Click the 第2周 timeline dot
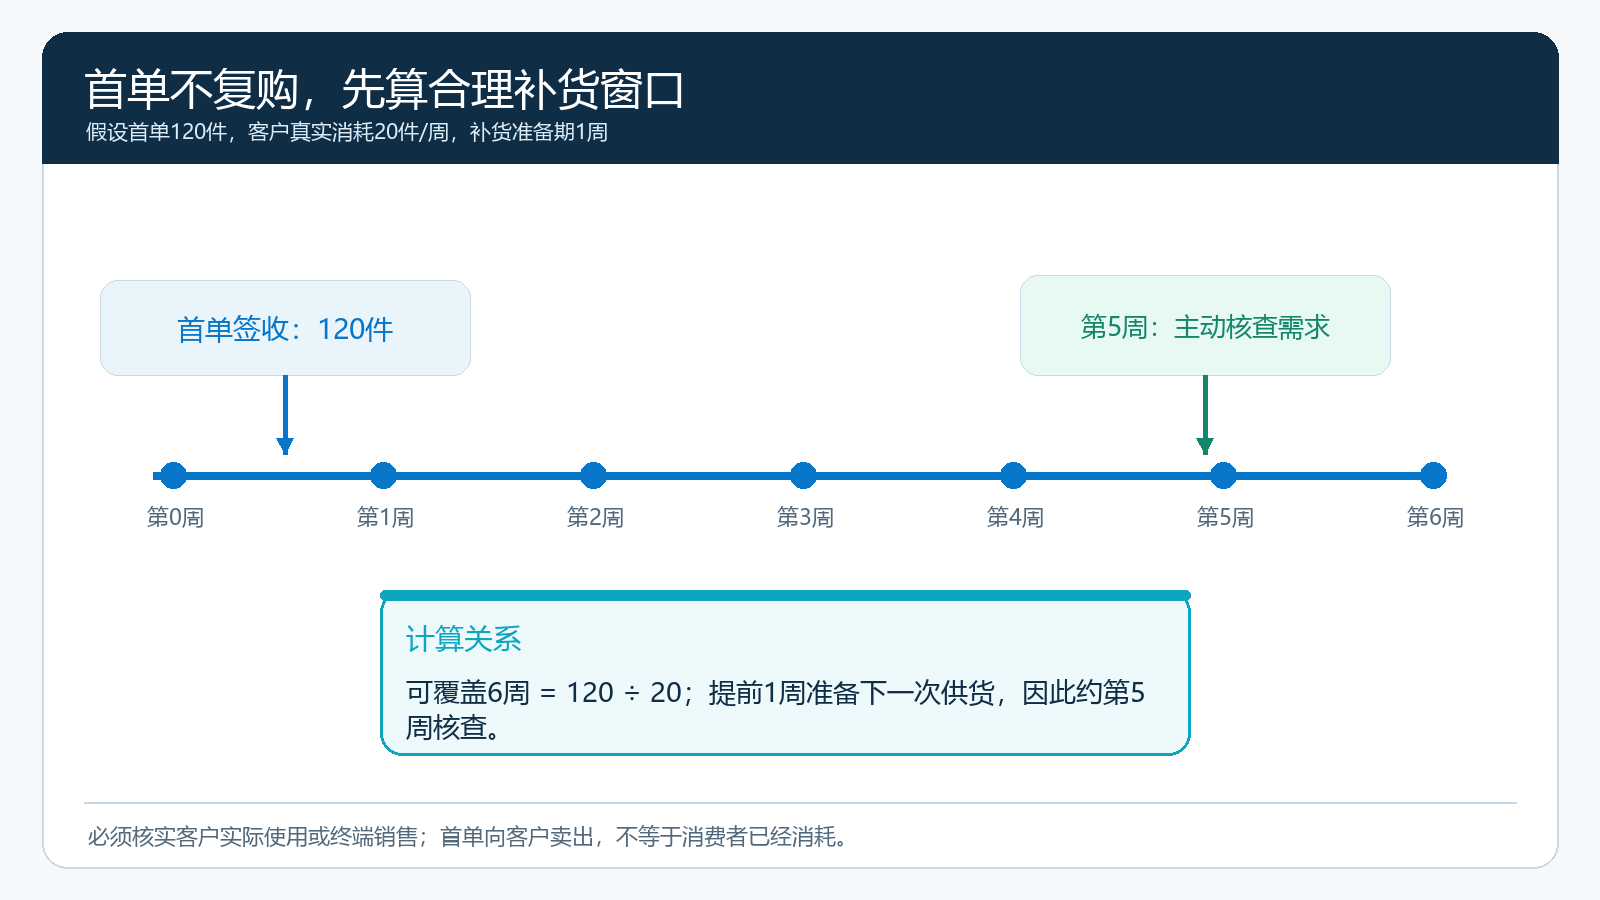This screenshot has height=900, width=1600. (x=593, y=475)
